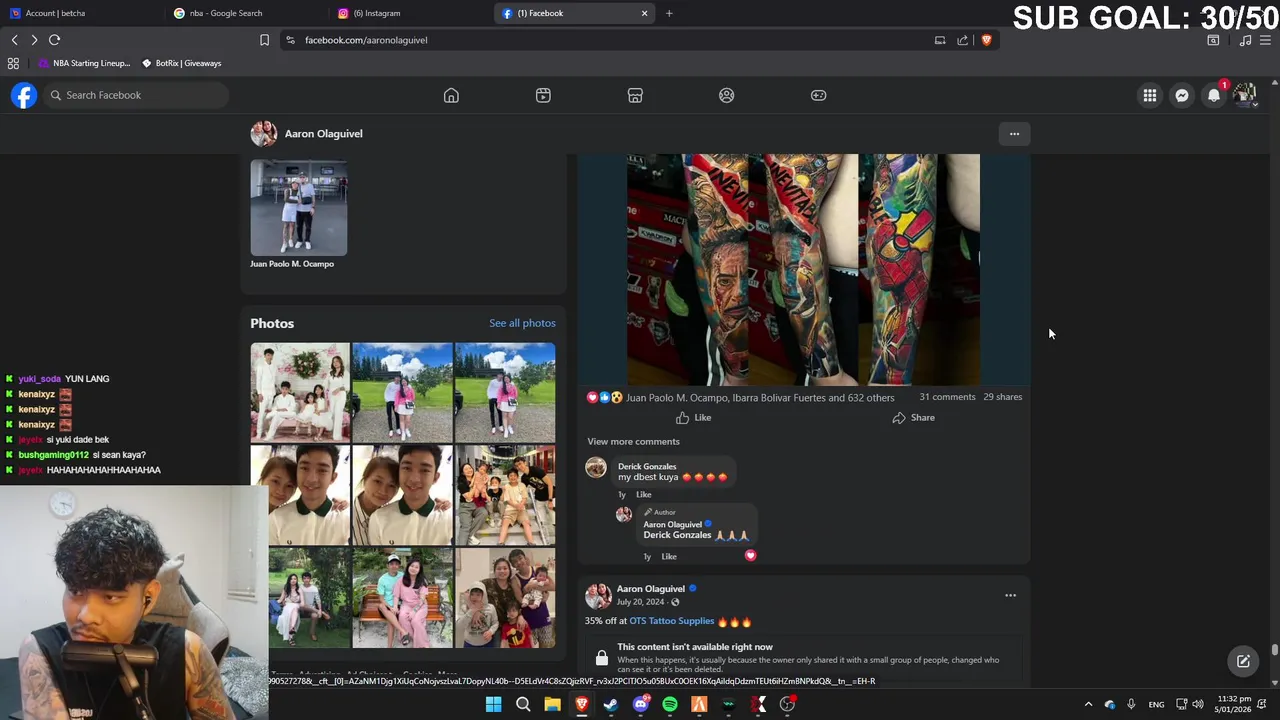Viewport: 1280px width, 720px height.
Task: Open options on July 20 post
Action: (x=1010, y=595)
